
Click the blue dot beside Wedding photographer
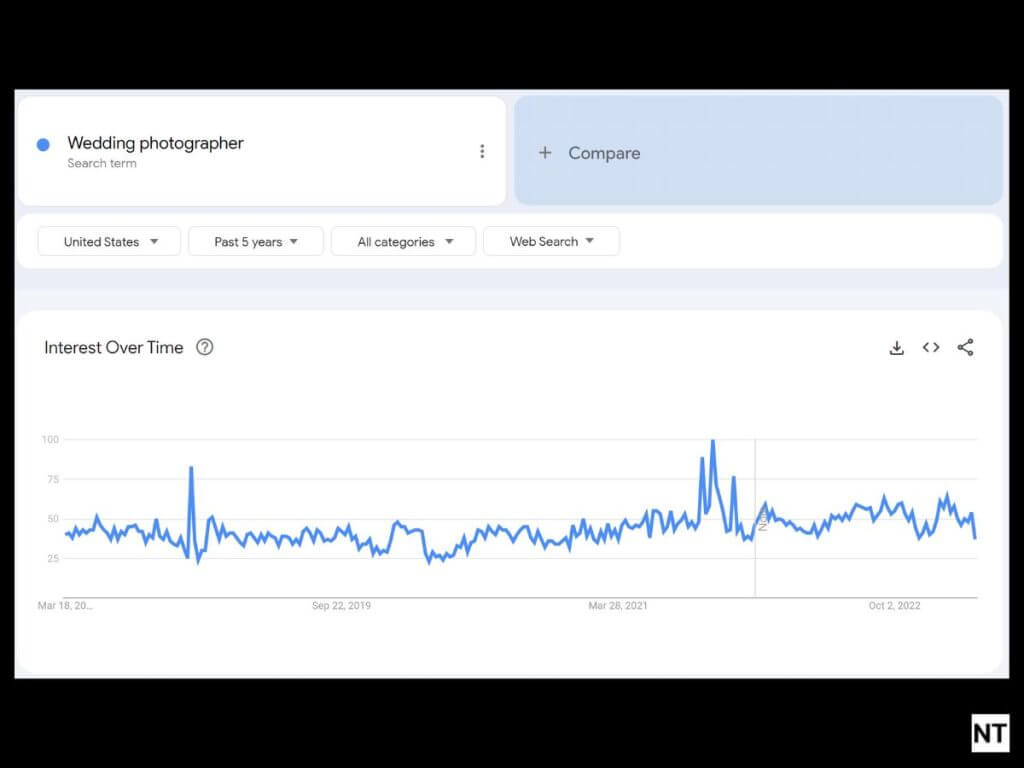43,145
